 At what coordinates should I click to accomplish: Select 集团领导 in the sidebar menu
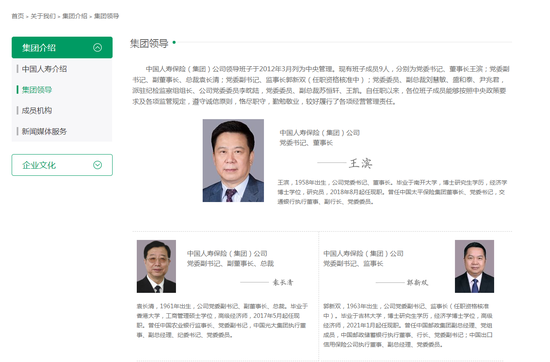(36, 90)
